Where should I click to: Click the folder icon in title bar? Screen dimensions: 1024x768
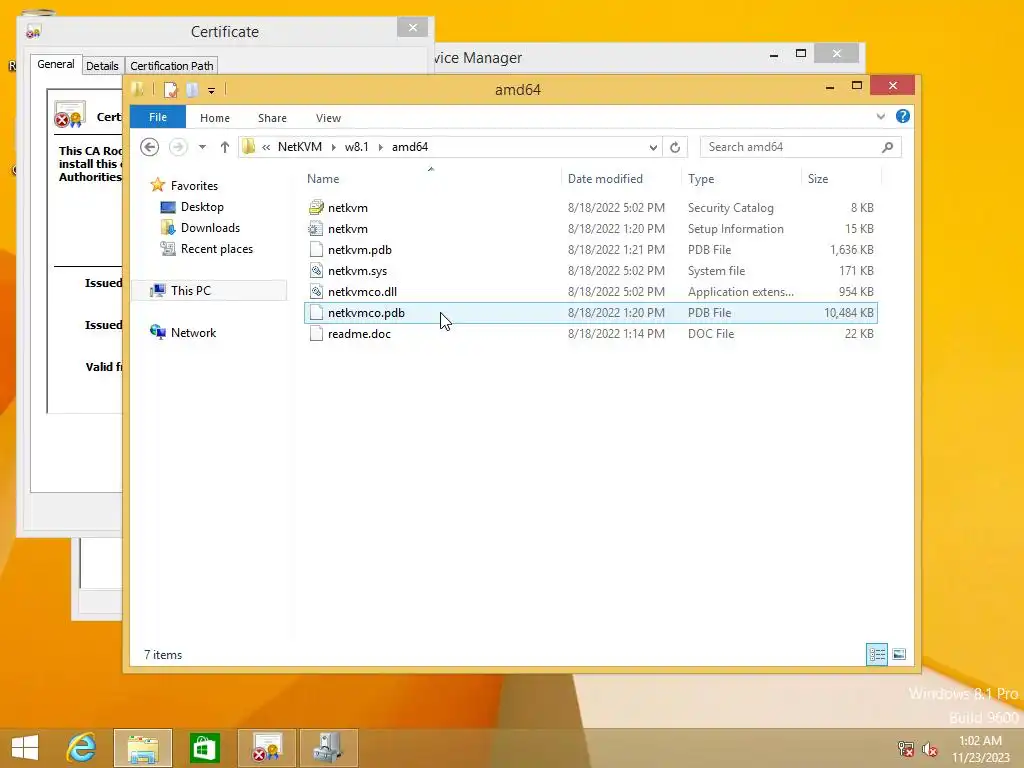138,89
